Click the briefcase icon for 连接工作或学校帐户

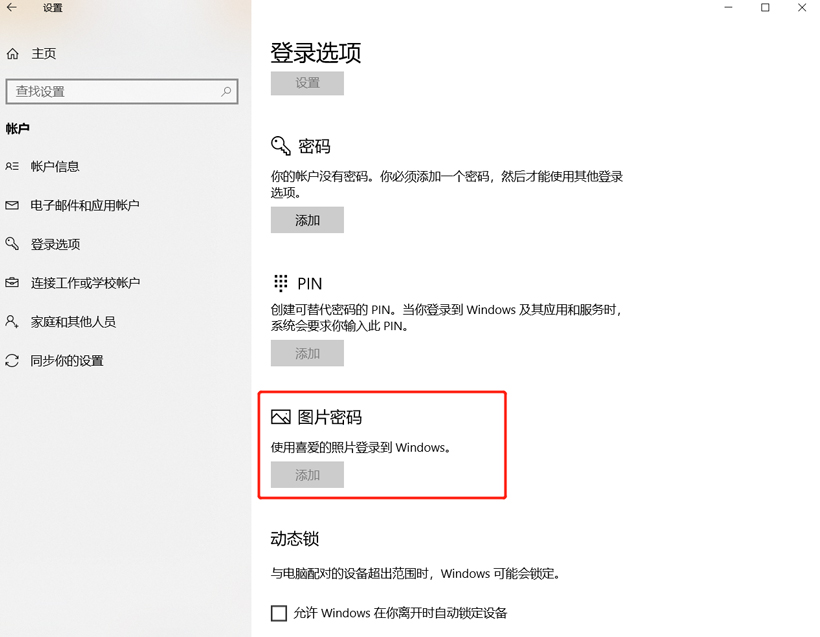point(12,283)
